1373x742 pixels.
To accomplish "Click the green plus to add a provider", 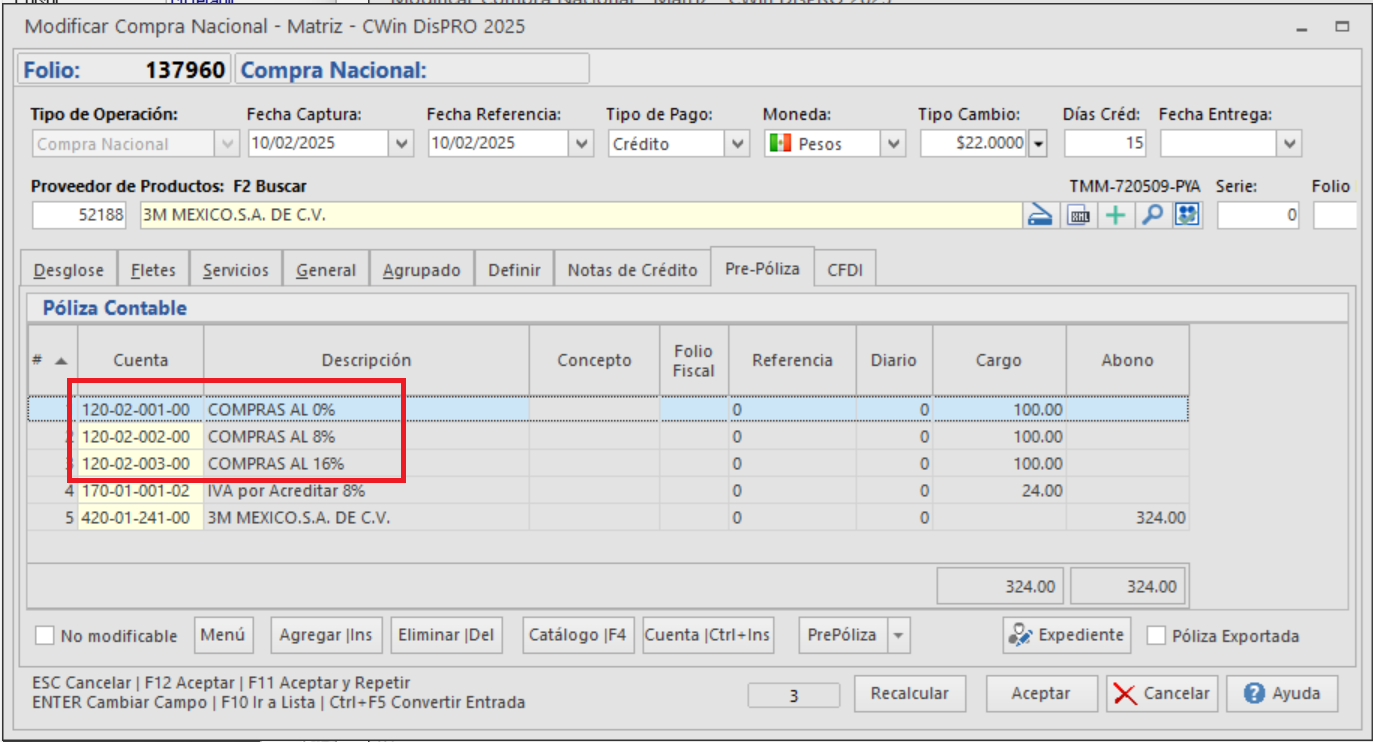I will pyautogui.click(x=1114, y=213).
